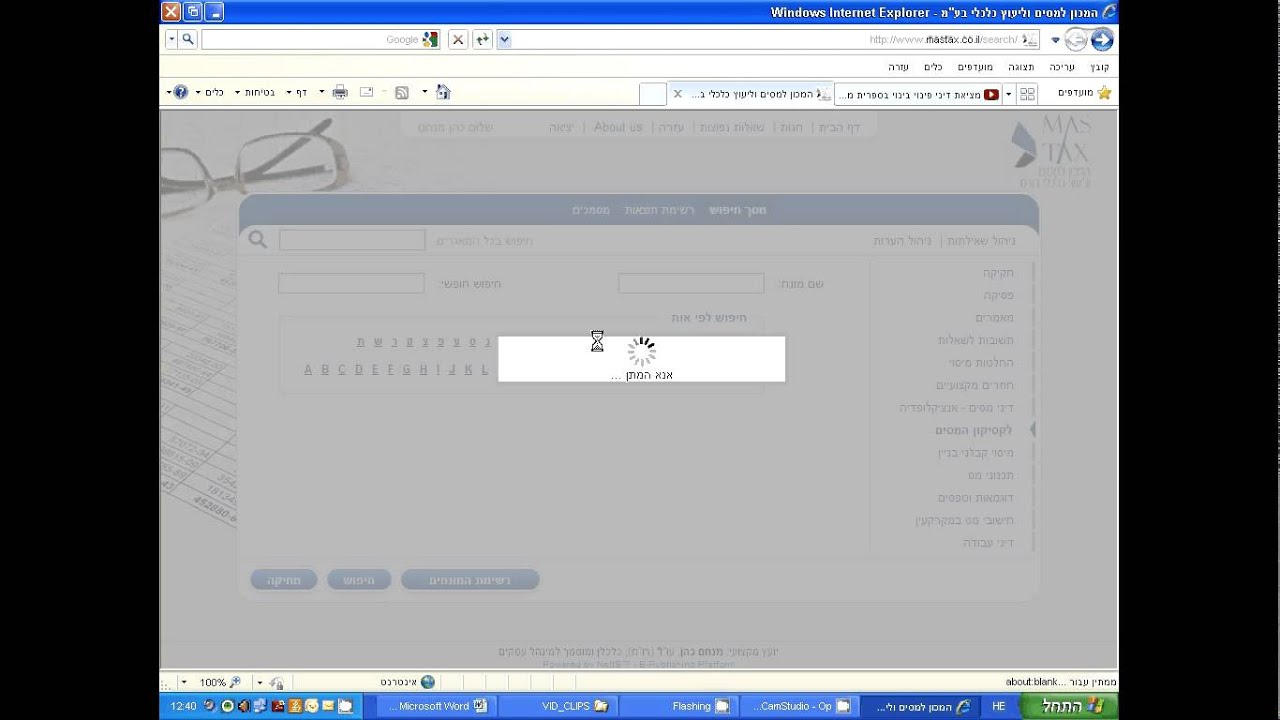
Task: Open the Favorites star button
Action: 1103,92
